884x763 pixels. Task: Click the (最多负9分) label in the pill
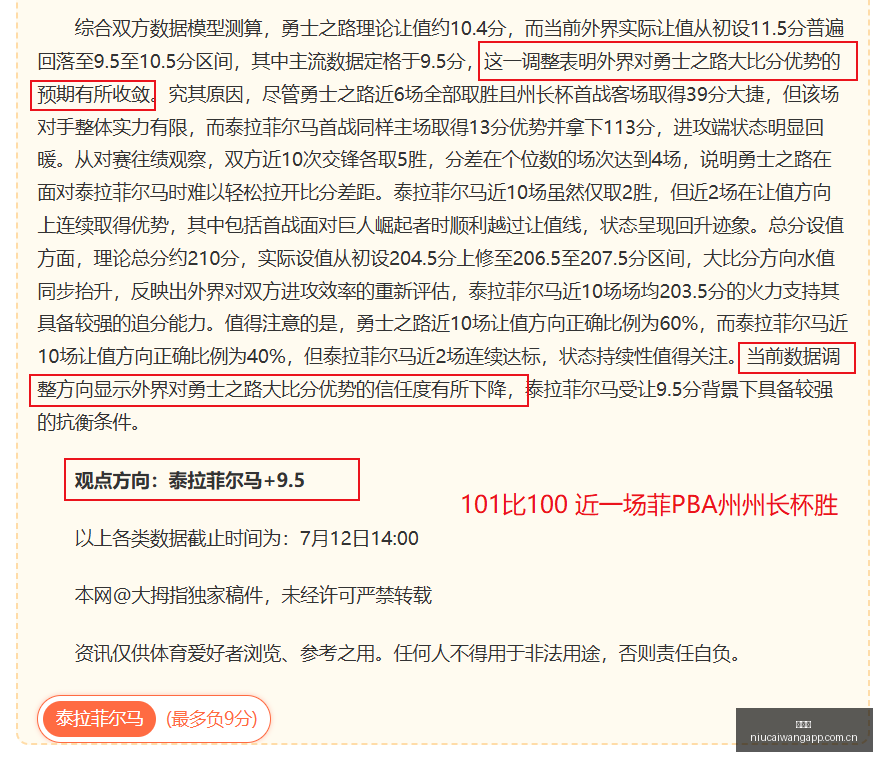coord(211,718)
